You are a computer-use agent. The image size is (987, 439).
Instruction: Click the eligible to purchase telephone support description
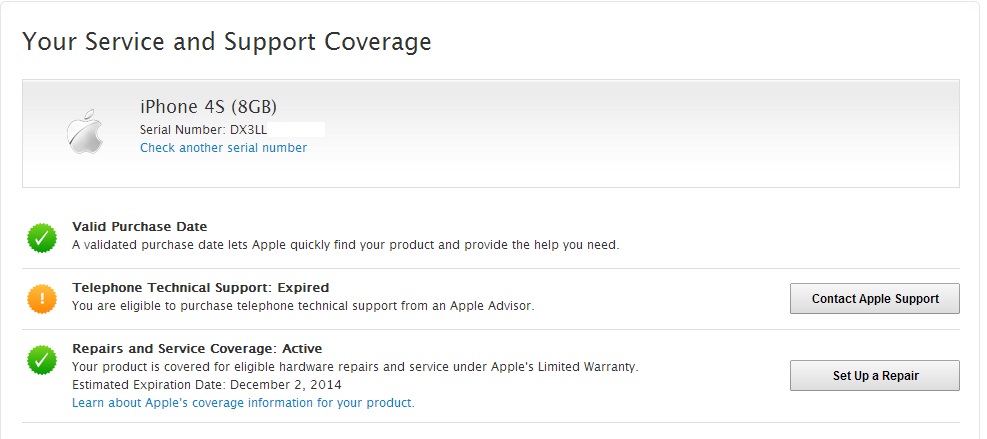303,306
